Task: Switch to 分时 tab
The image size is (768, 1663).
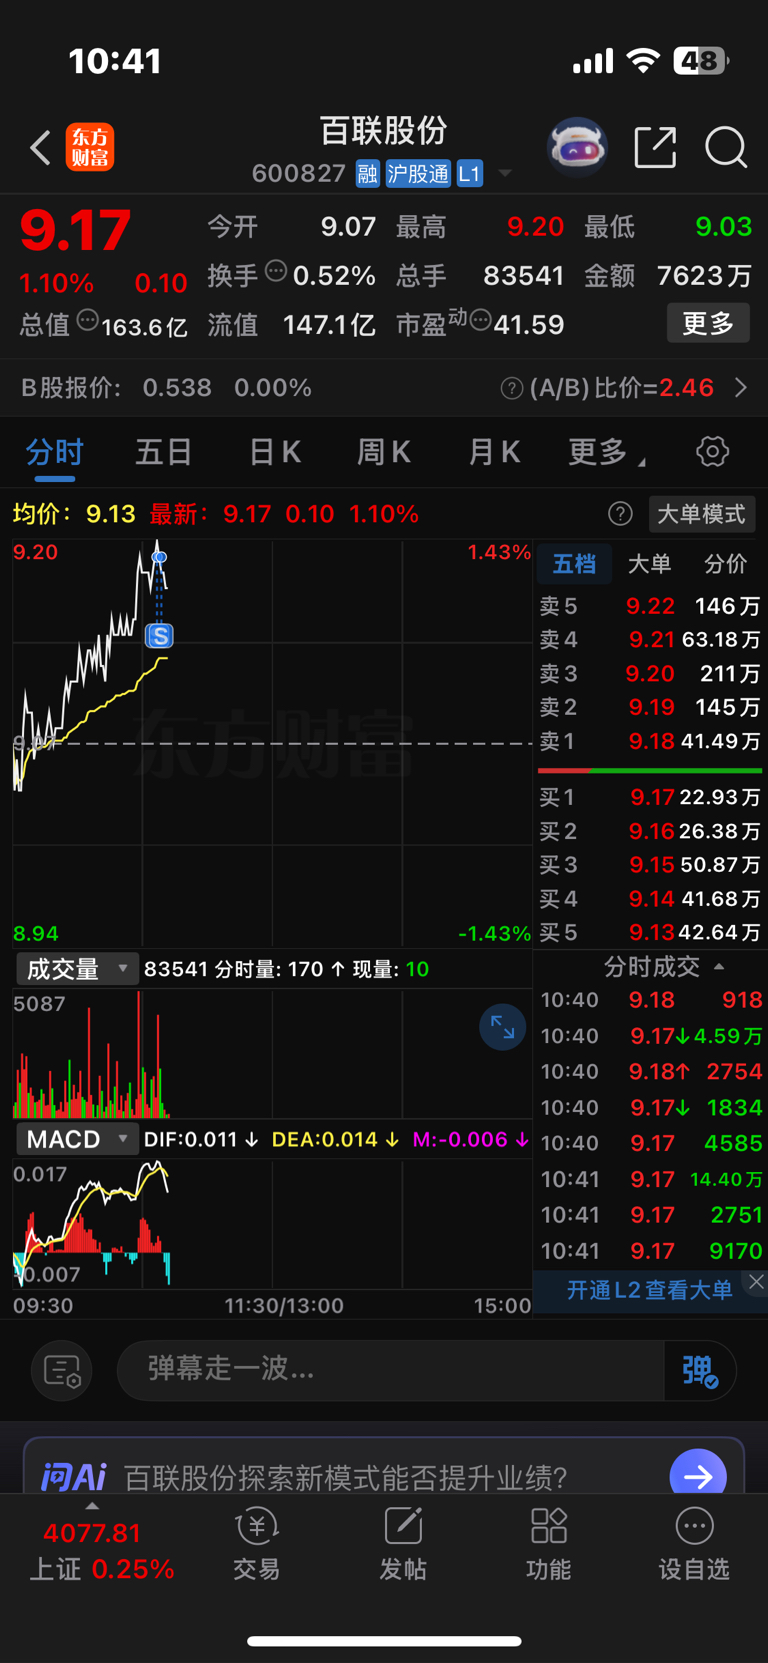Action: [x=55, y=452]
